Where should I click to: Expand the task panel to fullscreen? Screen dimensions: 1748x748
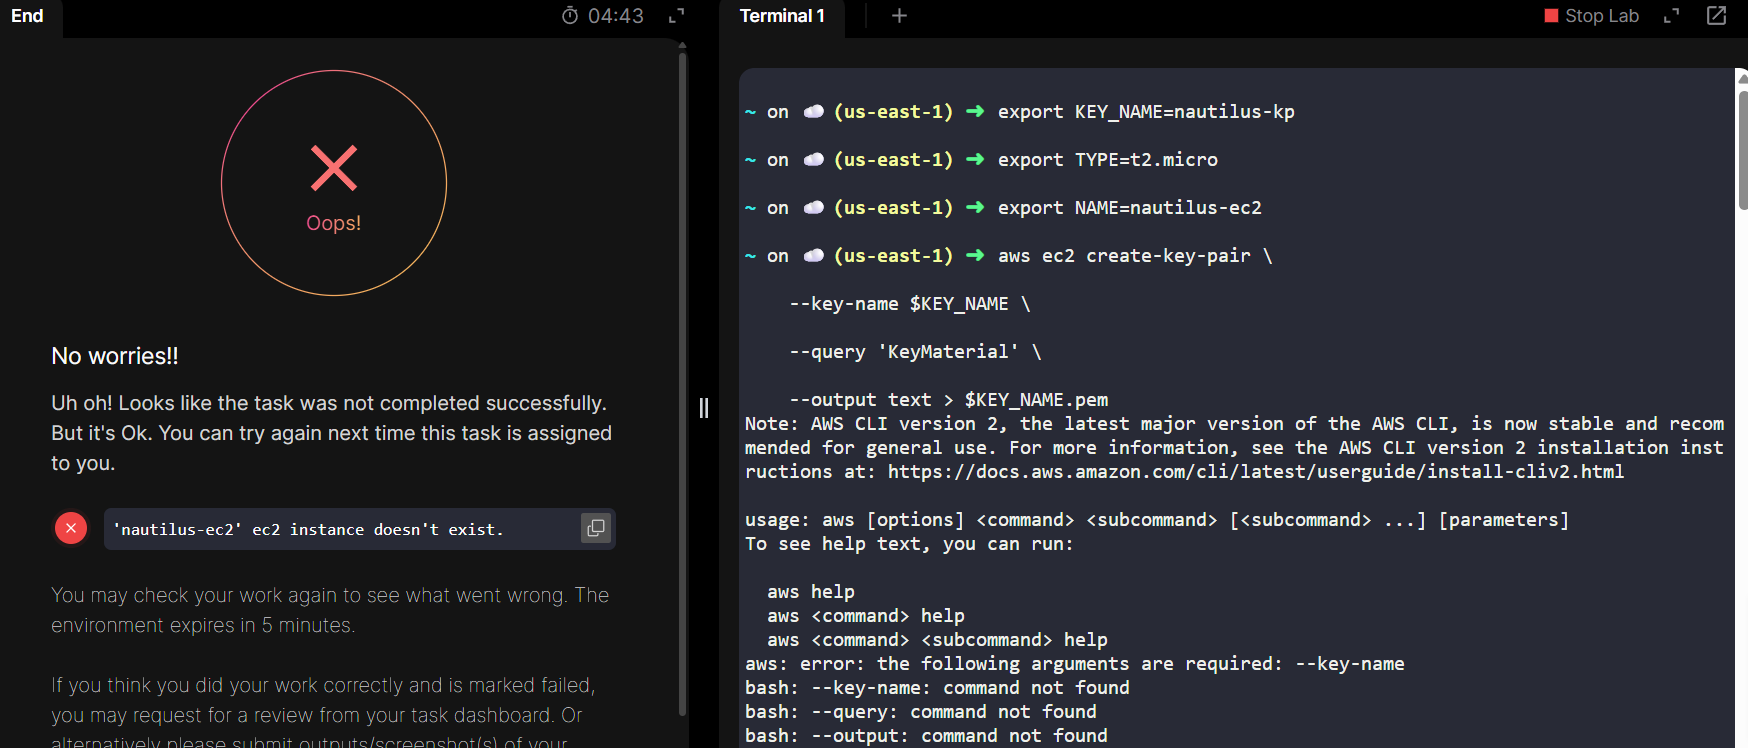(677, 16)
